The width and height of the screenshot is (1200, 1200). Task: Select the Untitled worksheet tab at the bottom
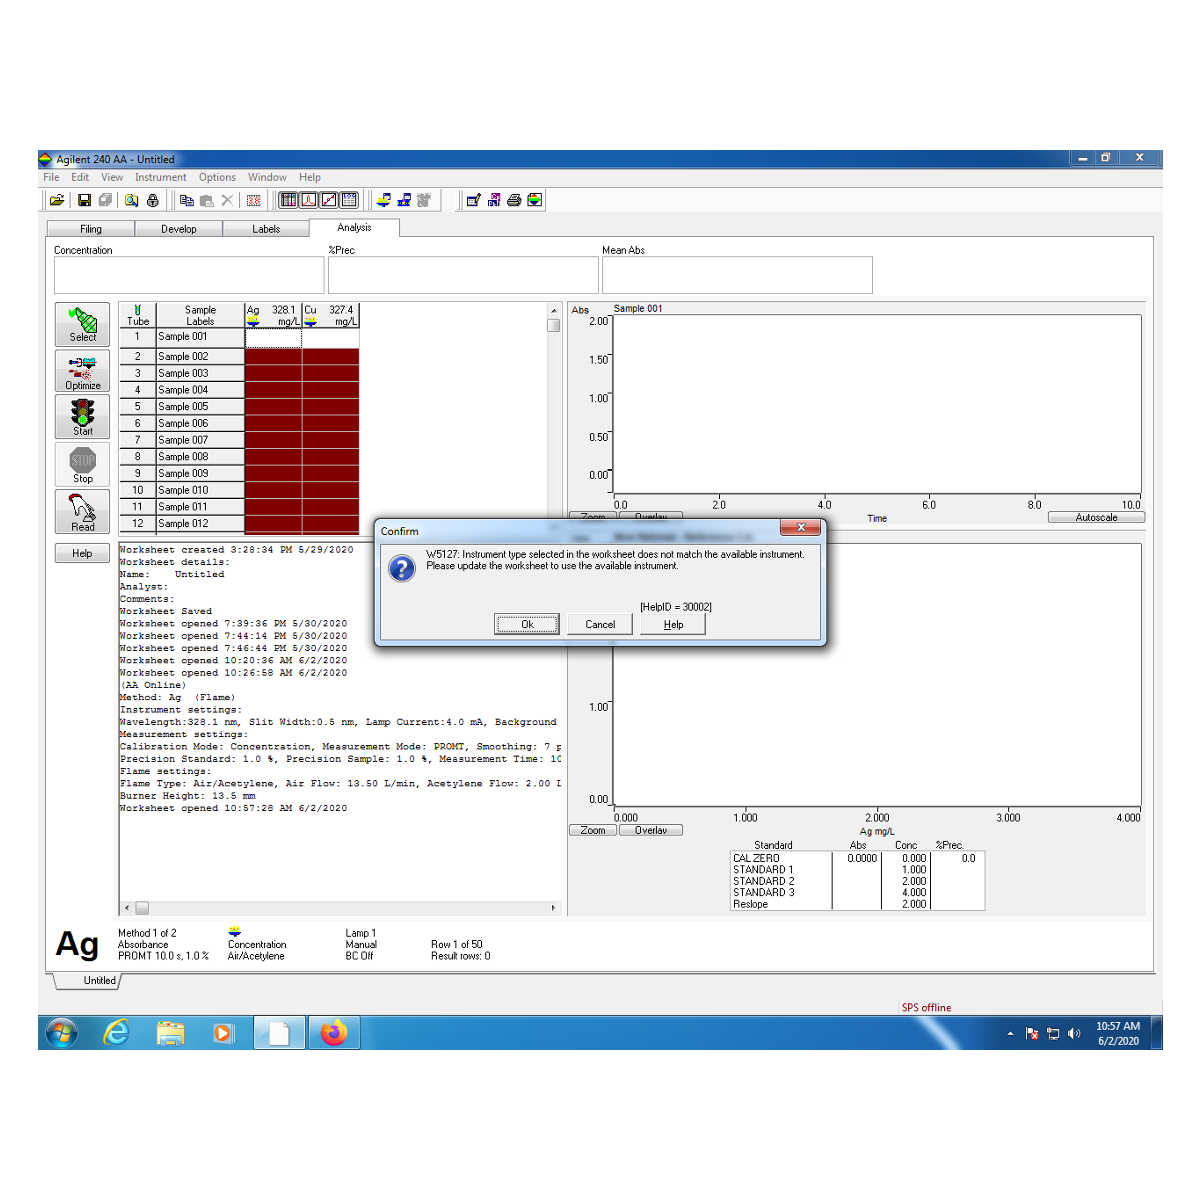(99, 980)
